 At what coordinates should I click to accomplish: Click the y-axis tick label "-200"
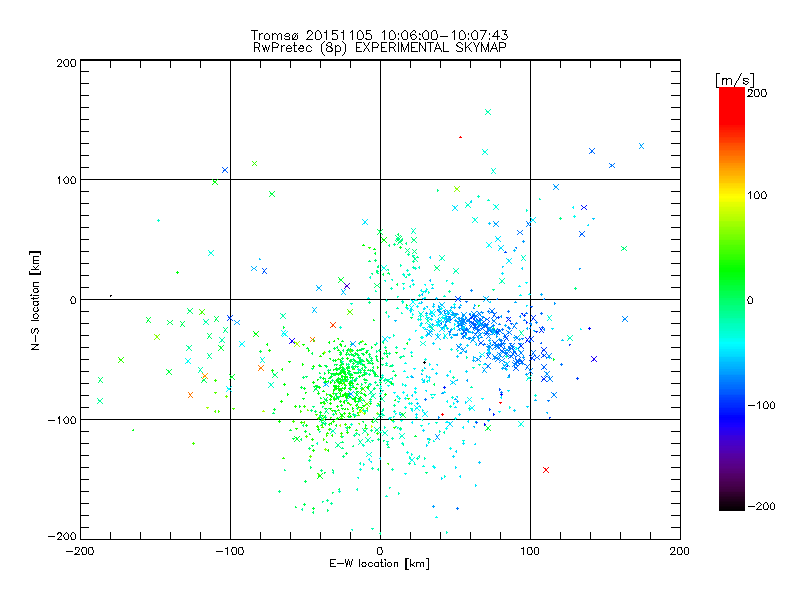coord(62,536)
